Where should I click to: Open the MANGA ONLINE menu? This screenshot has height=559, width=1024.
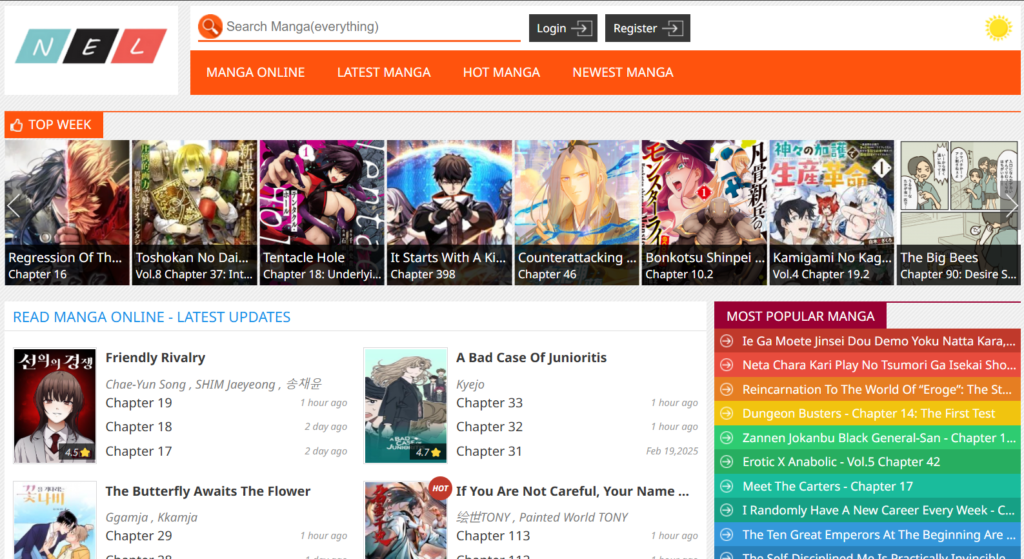[x=255, y=72]
